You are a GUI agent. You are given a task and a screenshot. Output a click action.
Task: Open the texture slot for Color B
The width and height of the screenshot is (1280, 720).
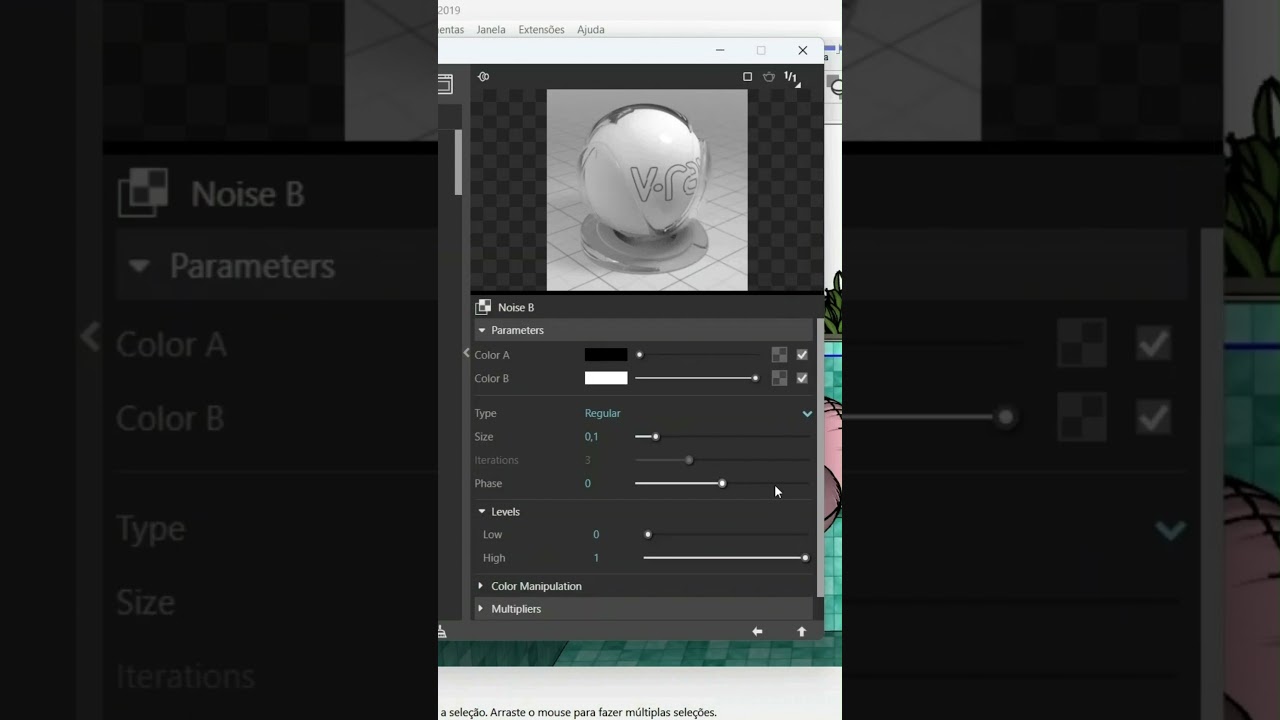[779, 378]
